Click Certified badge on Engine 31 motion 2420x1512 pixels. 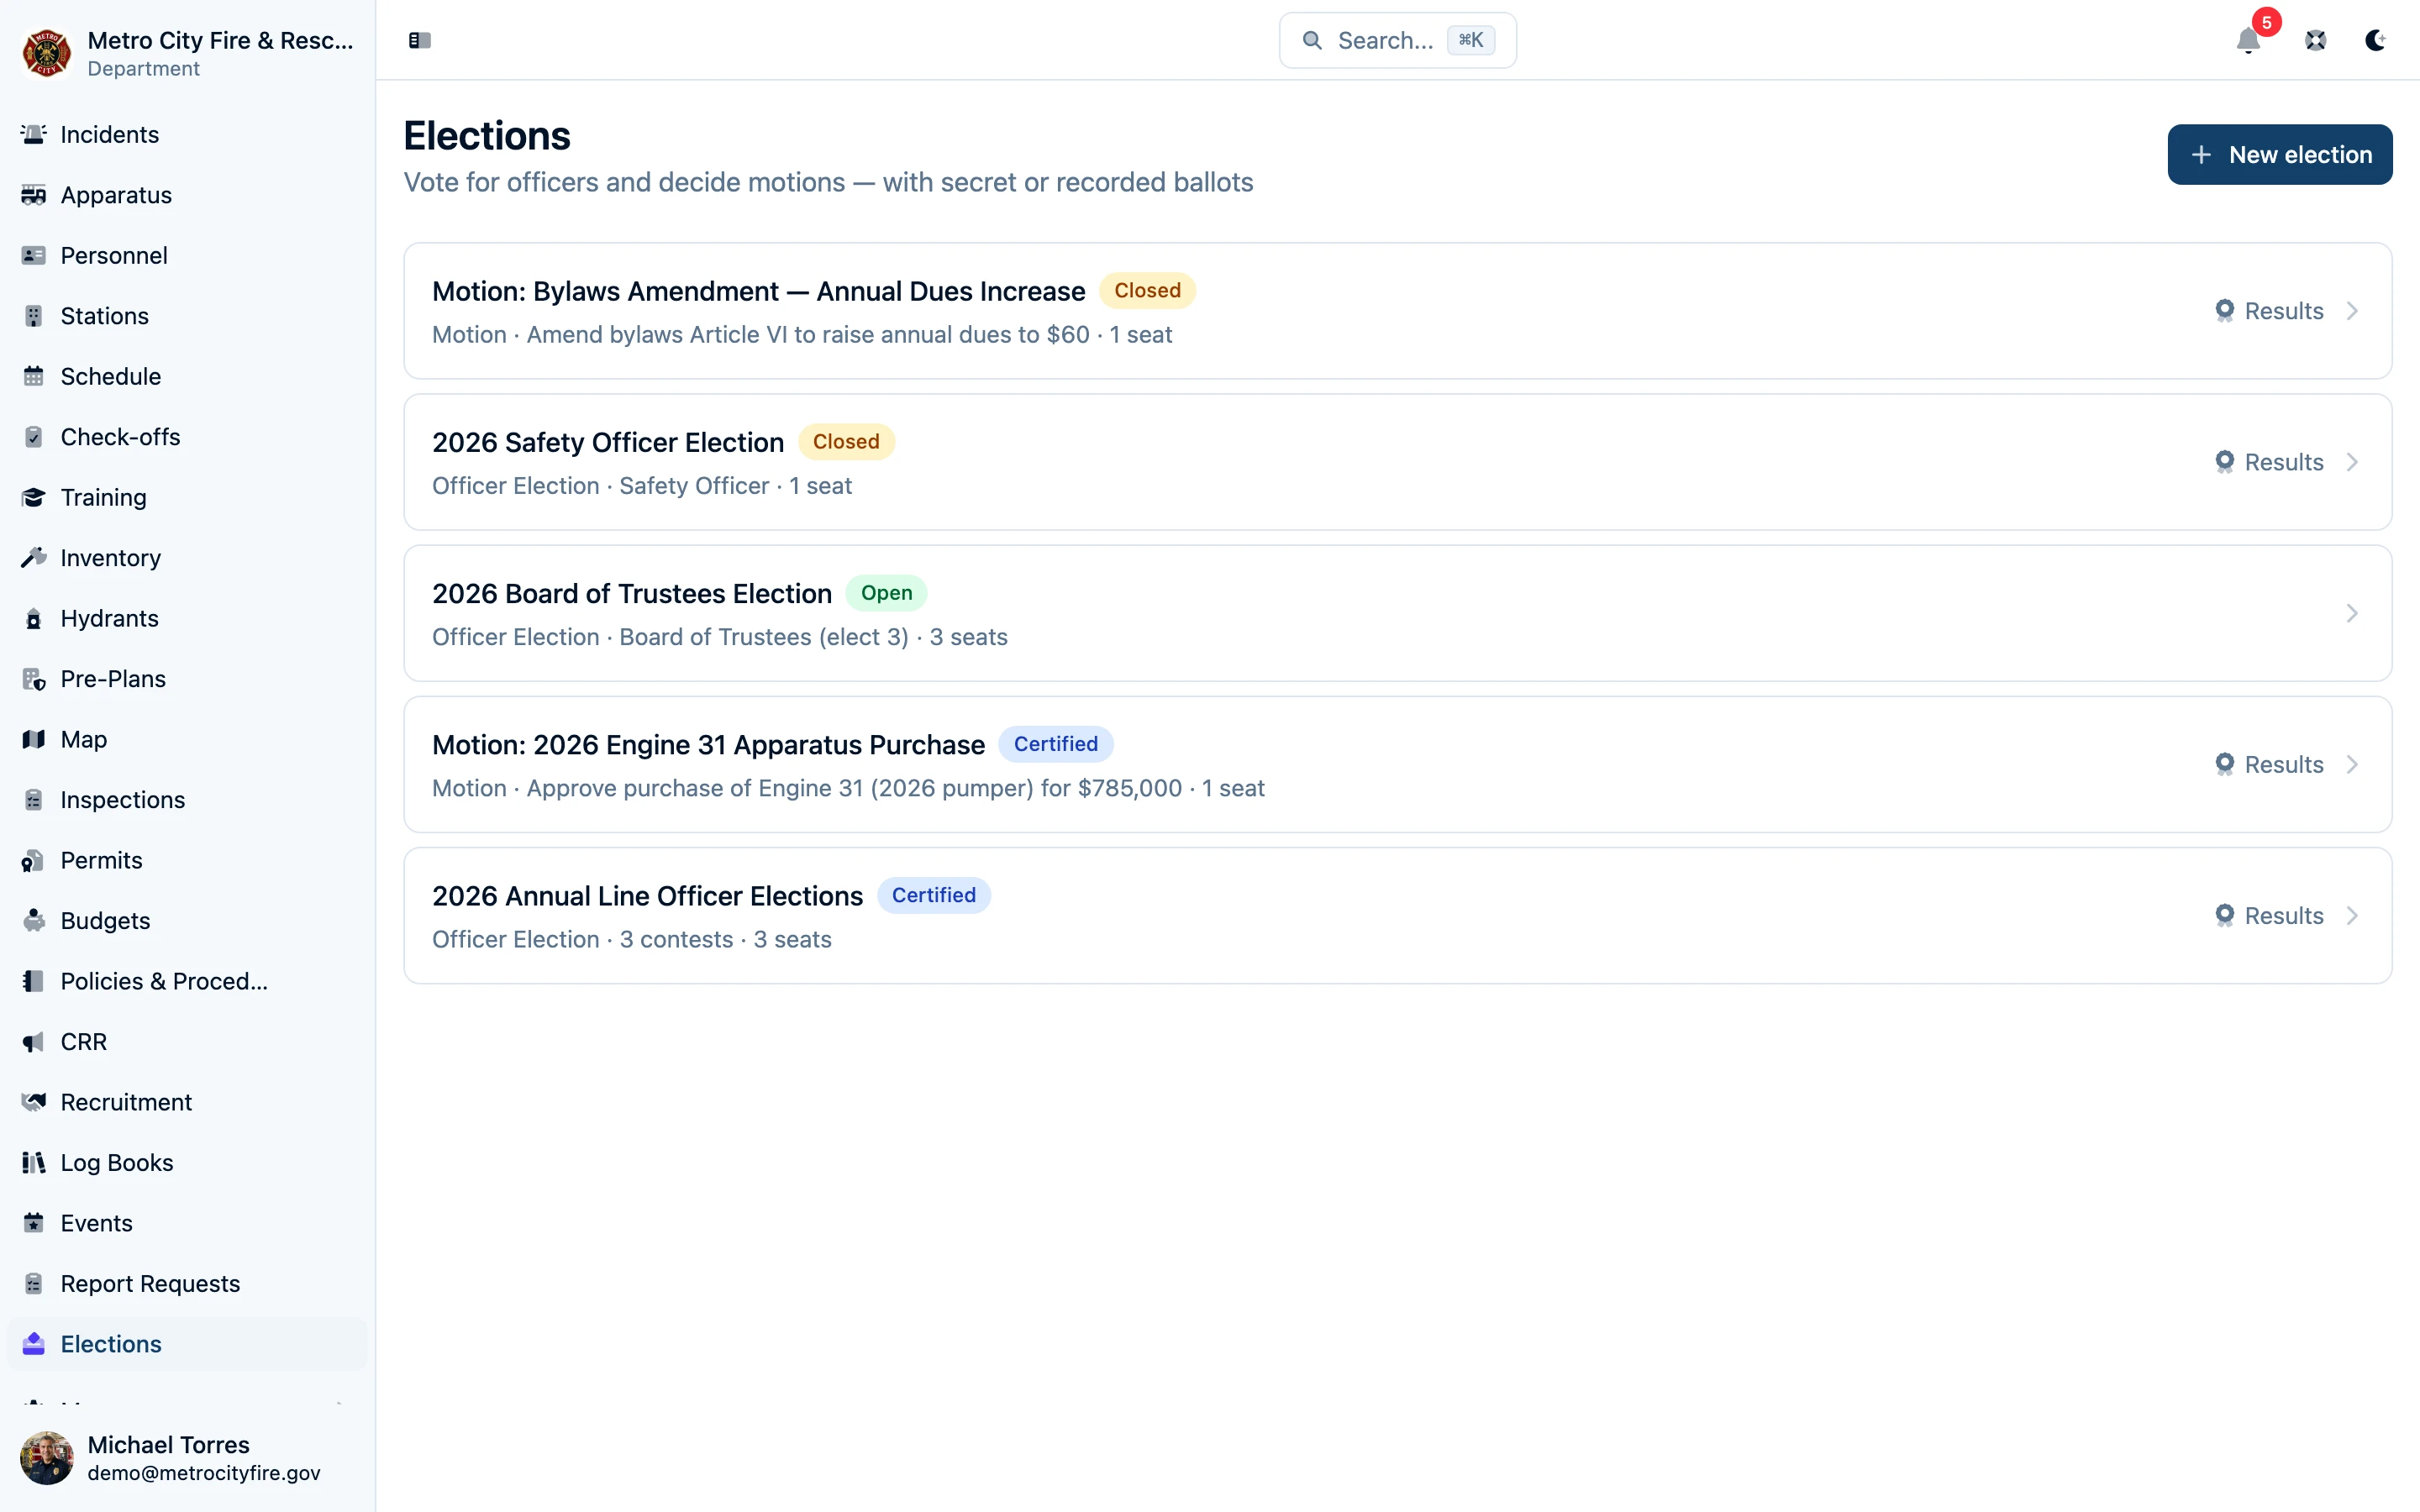[1056, 744]
